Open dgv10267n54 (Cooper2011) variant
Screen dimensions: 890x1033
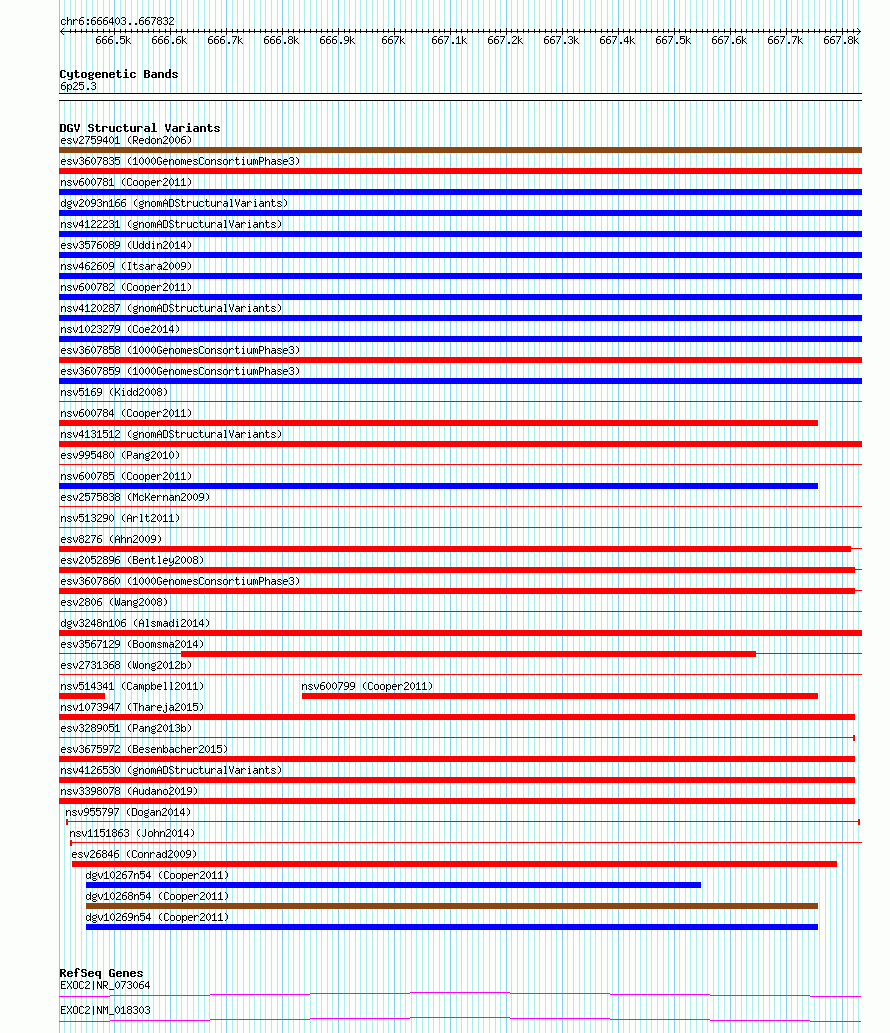[157, 876]
